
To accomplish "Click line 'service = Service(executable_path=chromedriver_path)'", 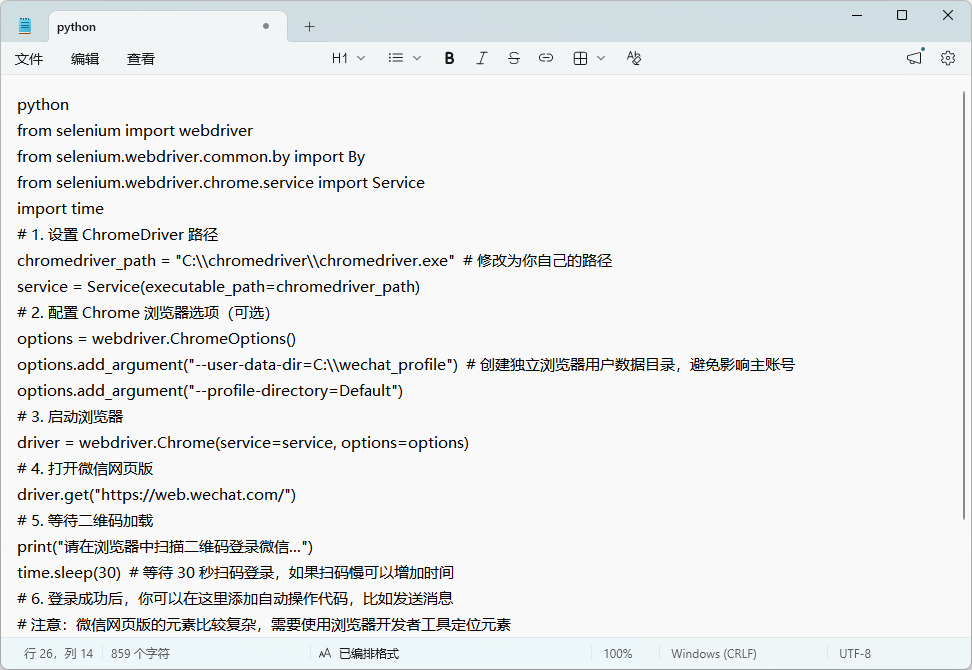I will (x=218, y=287).
